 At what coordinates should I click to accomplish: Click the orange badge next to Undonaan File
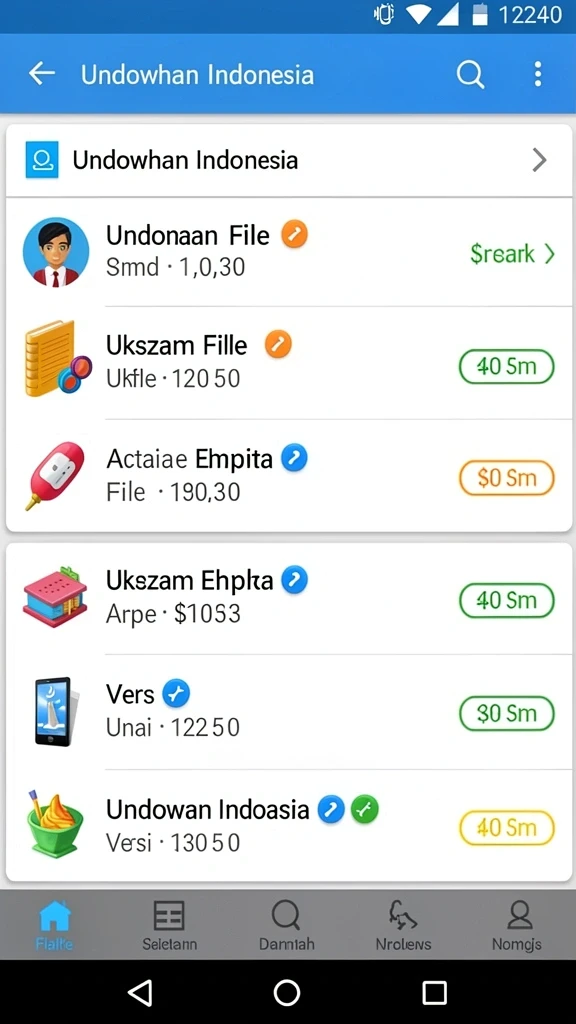tap(295, 234)
